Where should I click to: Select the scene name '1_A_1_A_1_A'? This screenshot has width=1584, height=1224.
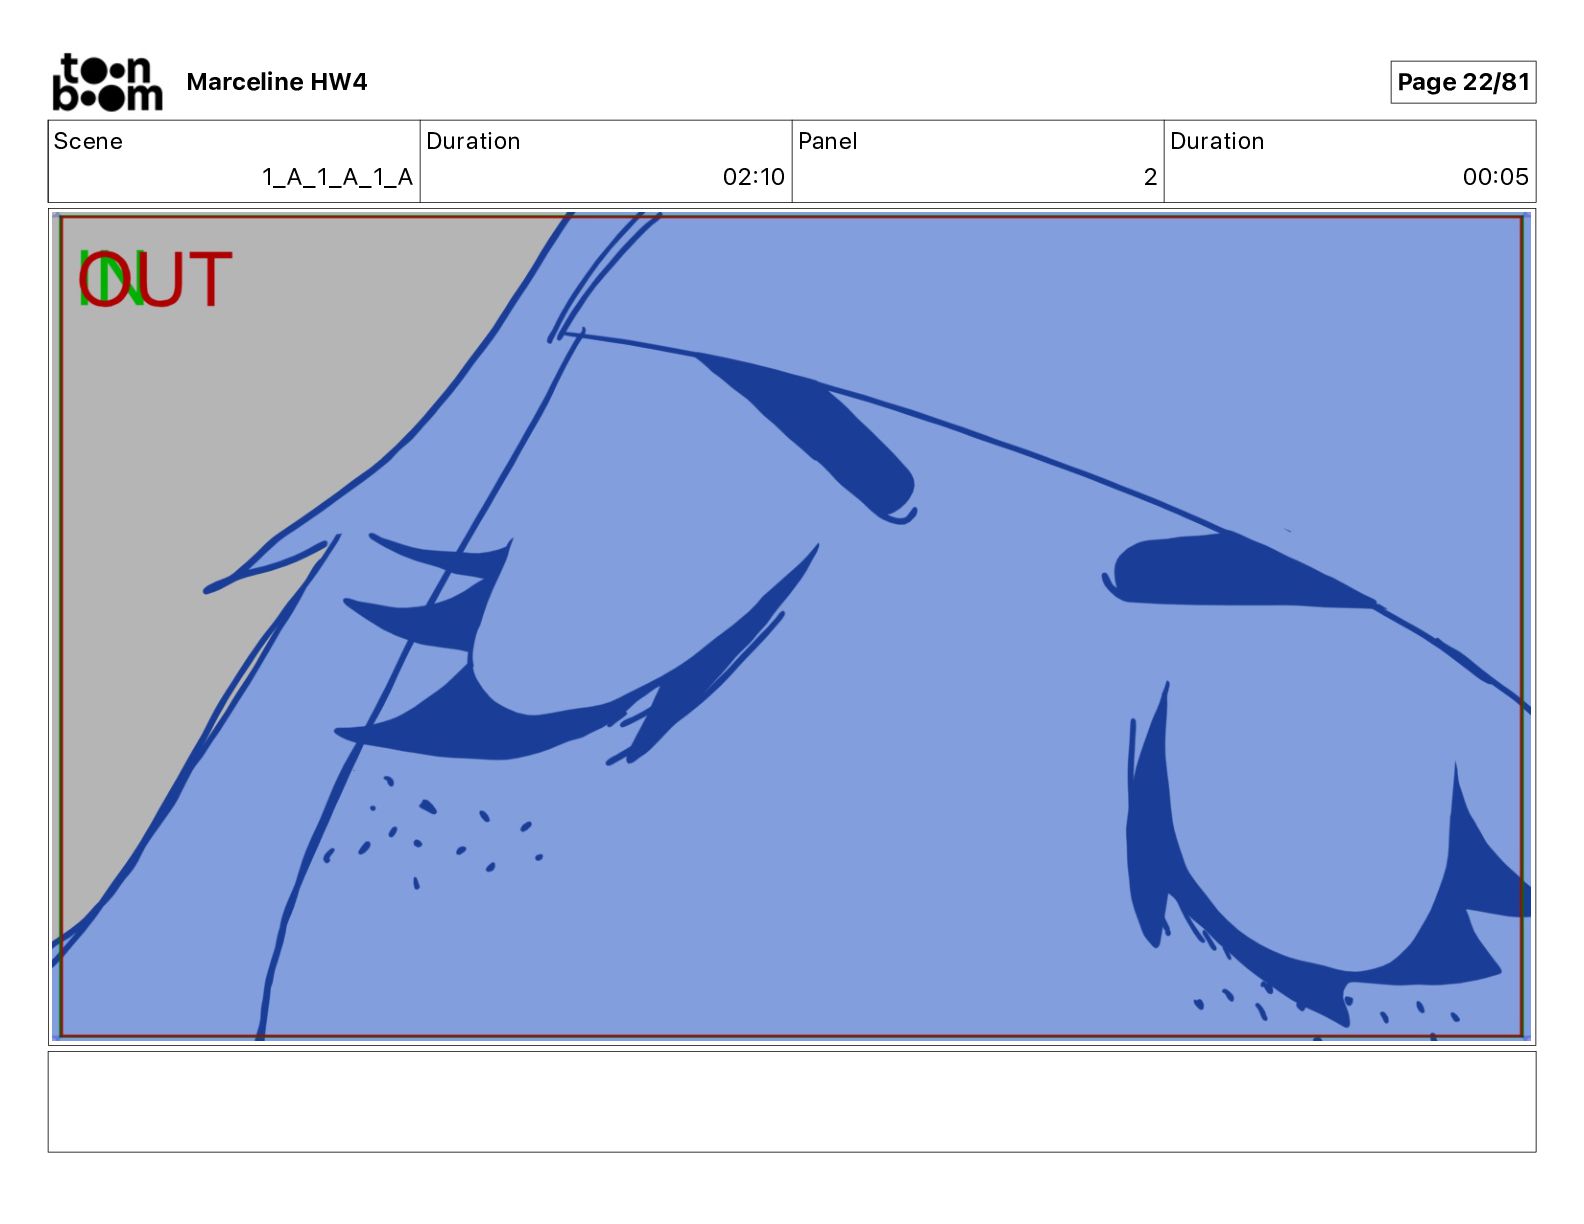(337, 177)
